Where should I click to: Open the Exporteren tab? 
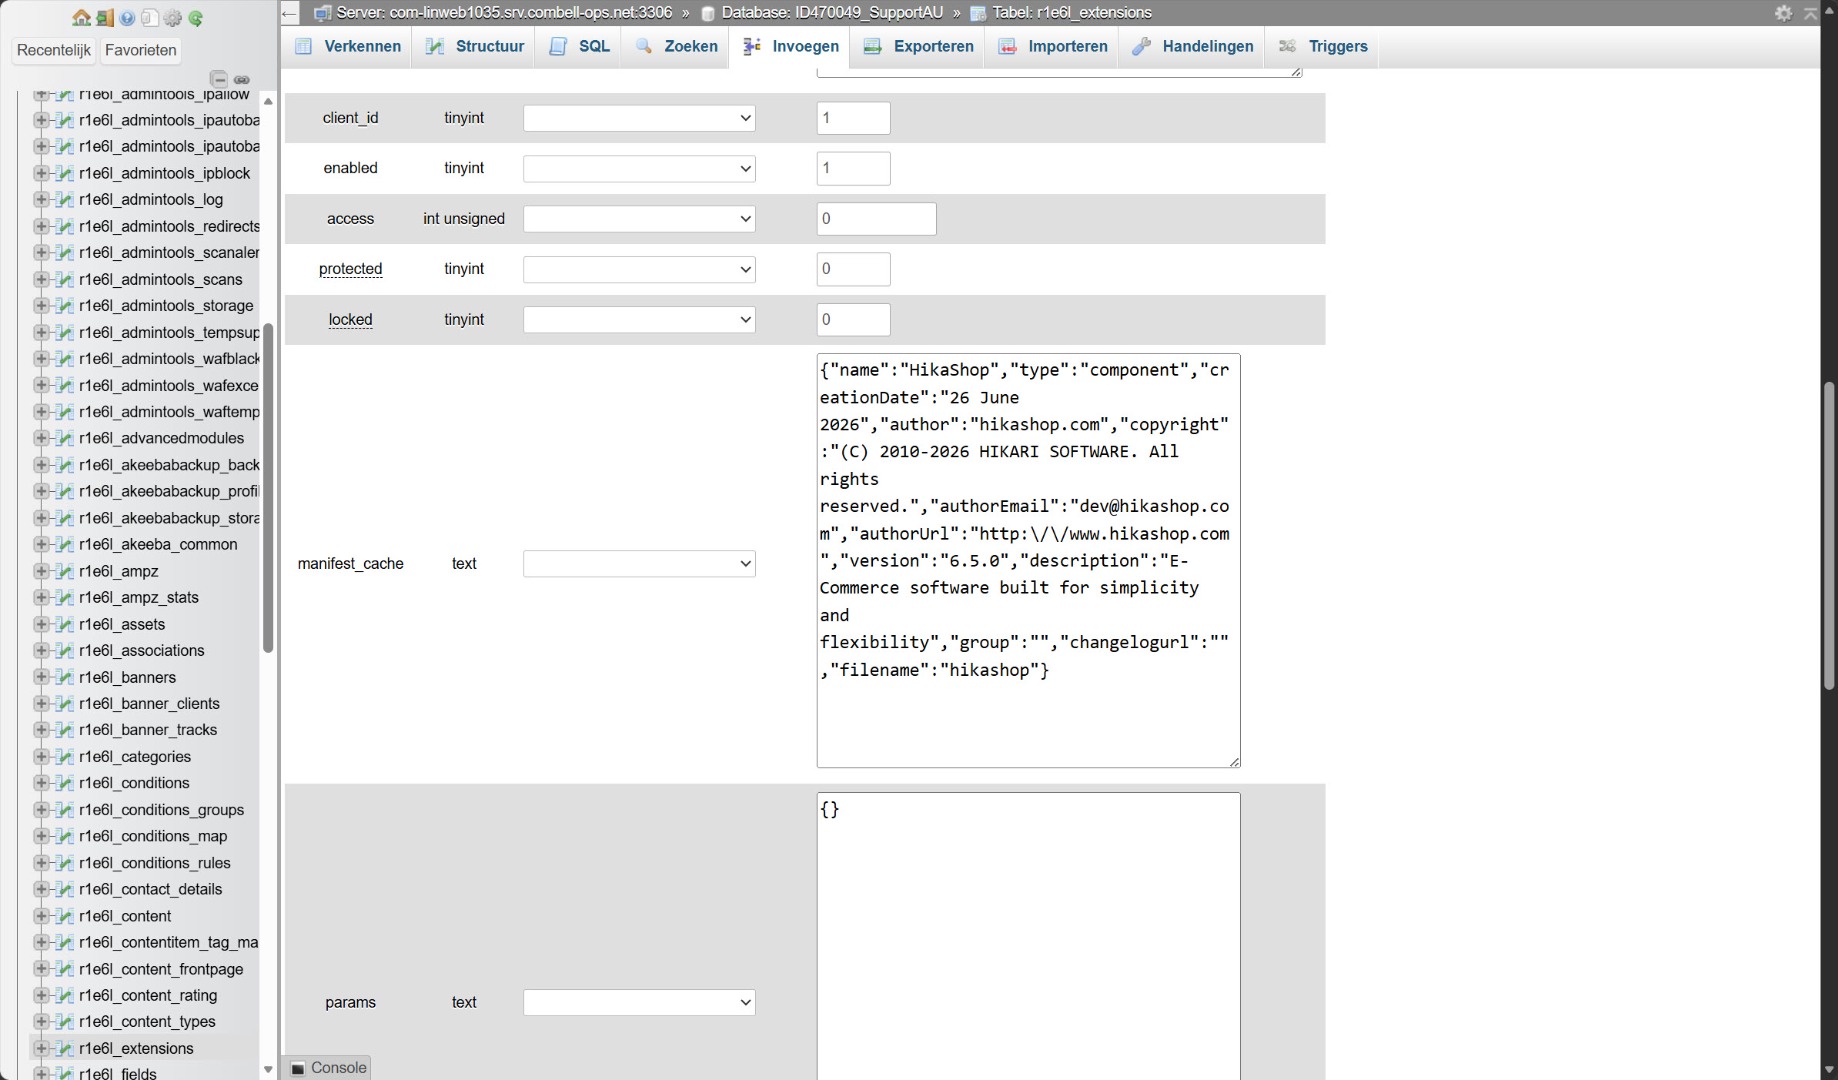coord(918,47)
